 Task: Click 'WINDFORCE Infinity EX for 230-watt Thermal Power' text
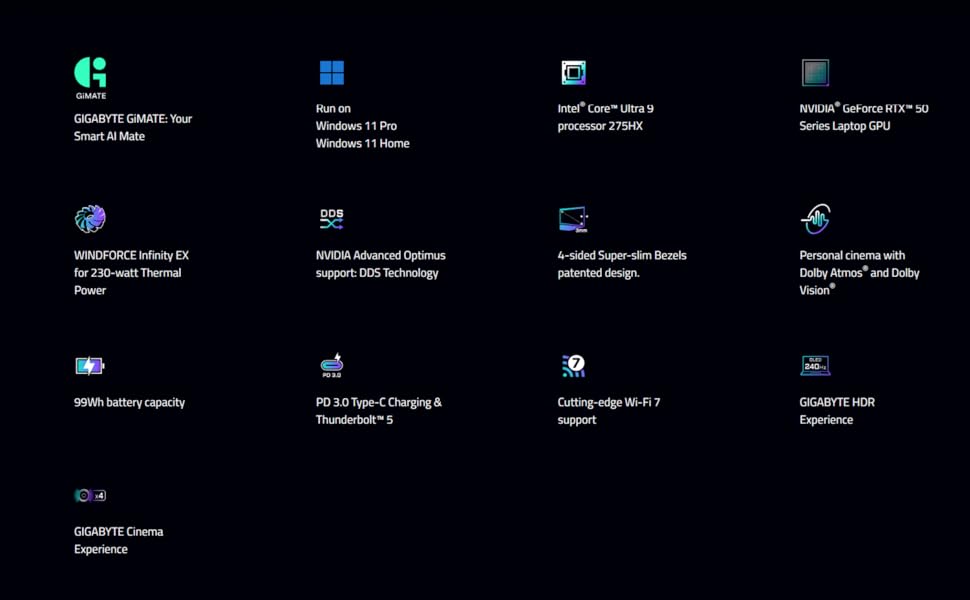131,273
